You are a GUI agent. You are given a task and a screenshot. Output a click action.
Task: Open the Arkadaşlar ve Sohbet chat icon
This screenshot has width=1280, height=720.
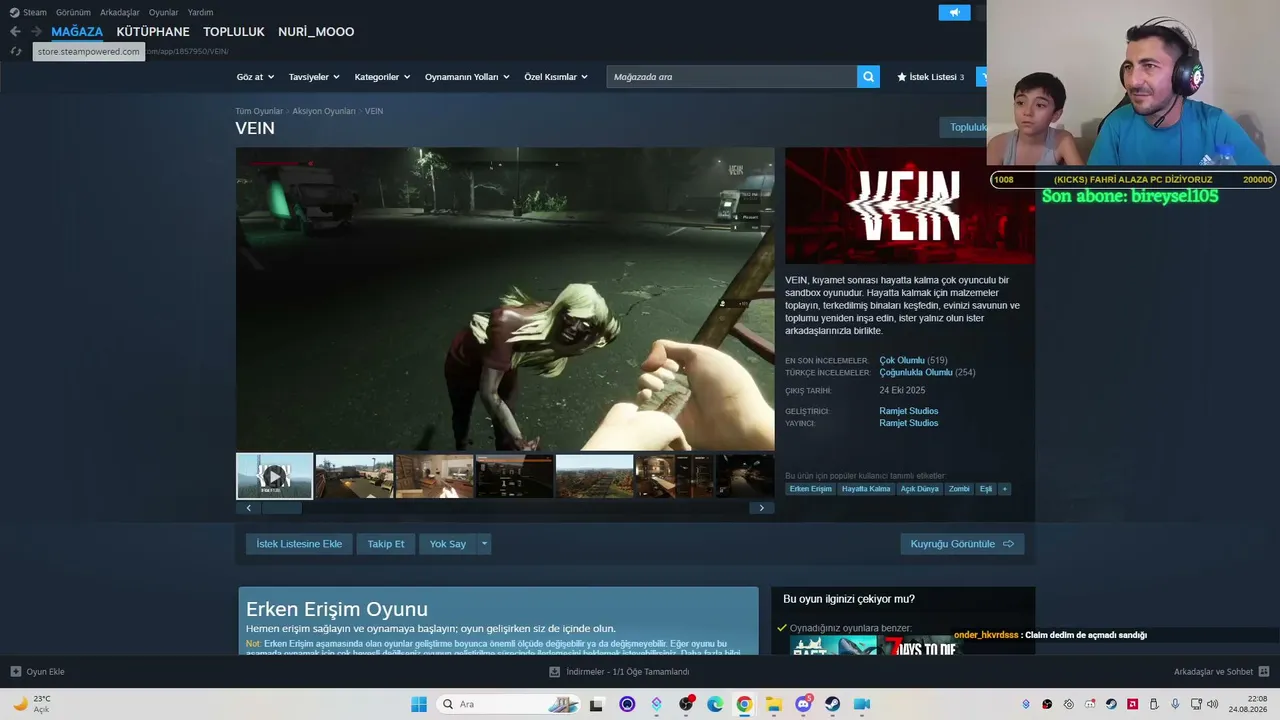(1264, 672)
